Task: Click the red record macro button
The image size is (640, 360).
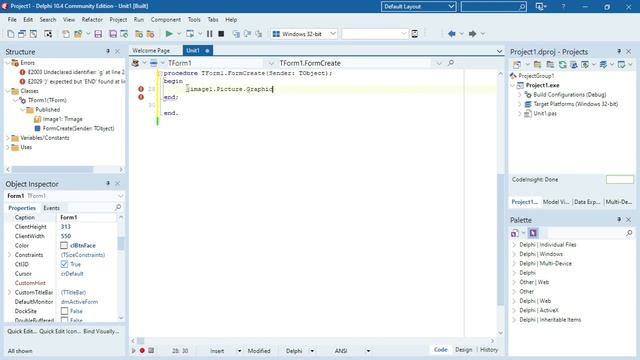Action: click(x=142, y=351)
